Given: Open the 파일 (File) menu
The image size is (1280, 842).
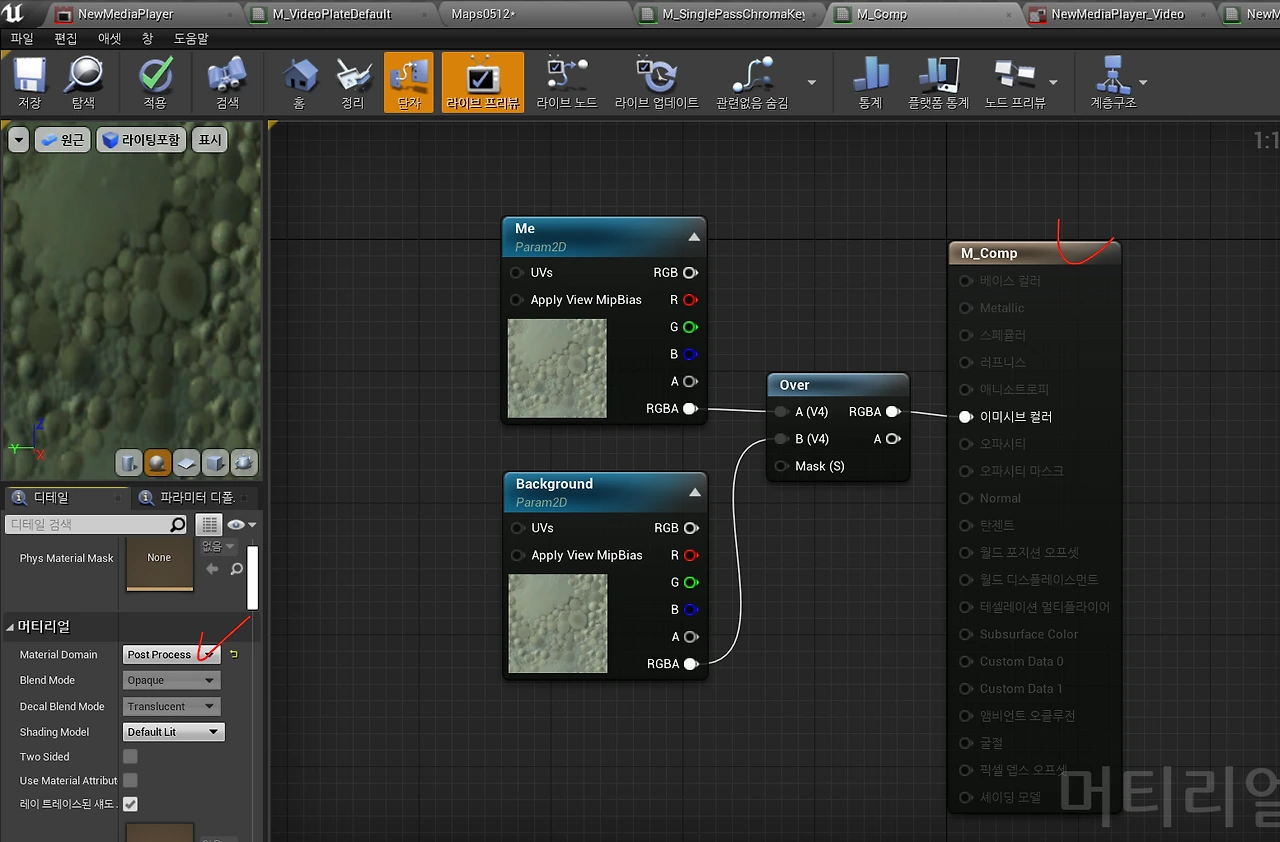Looking at the screenshot, I should click(21, 38).
